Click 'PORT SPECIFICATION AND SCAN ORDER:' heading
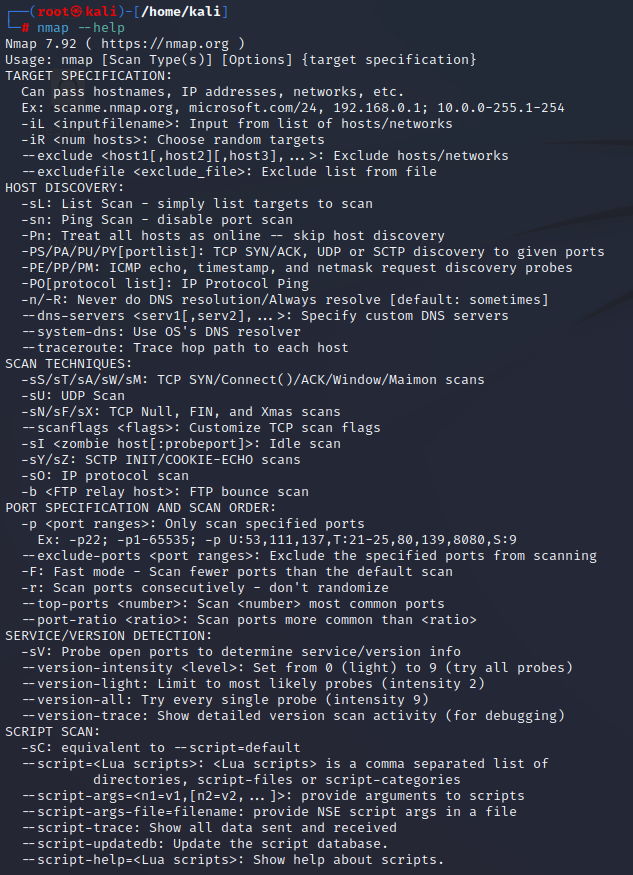 pos(141,507)
